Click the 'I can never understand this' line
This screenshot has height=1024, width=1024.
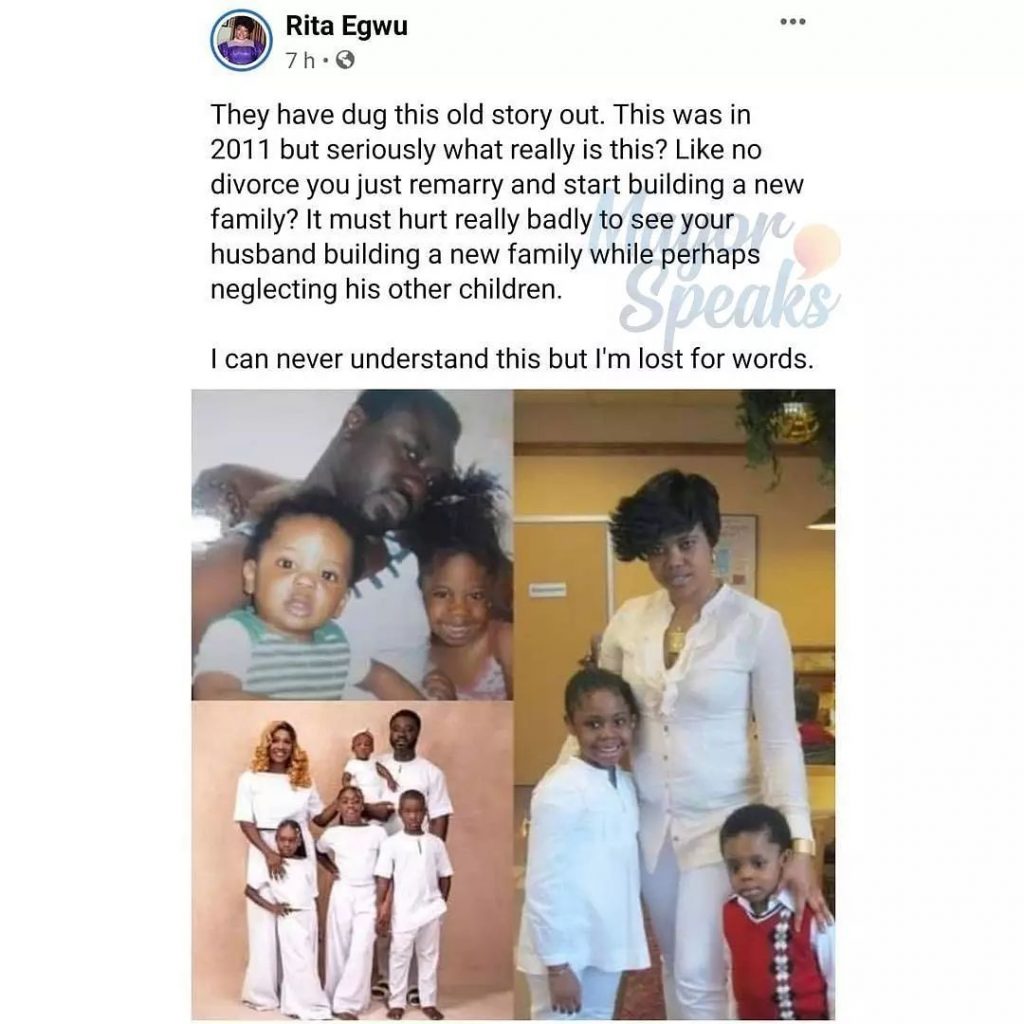coord(511,359)
